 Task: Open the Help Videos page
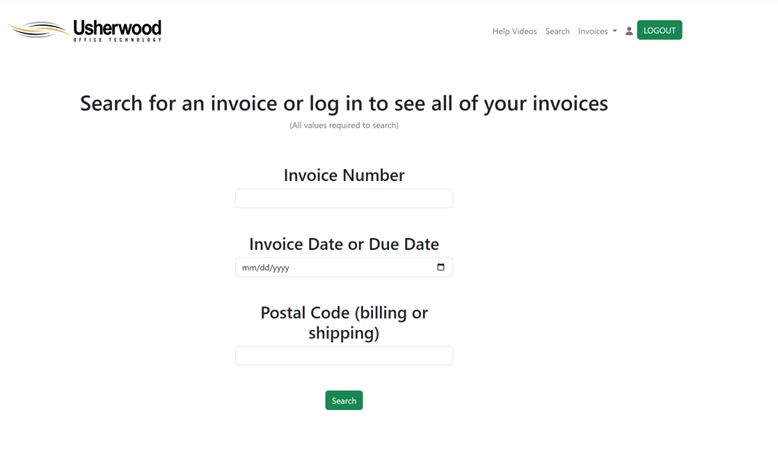coord(514,31)
